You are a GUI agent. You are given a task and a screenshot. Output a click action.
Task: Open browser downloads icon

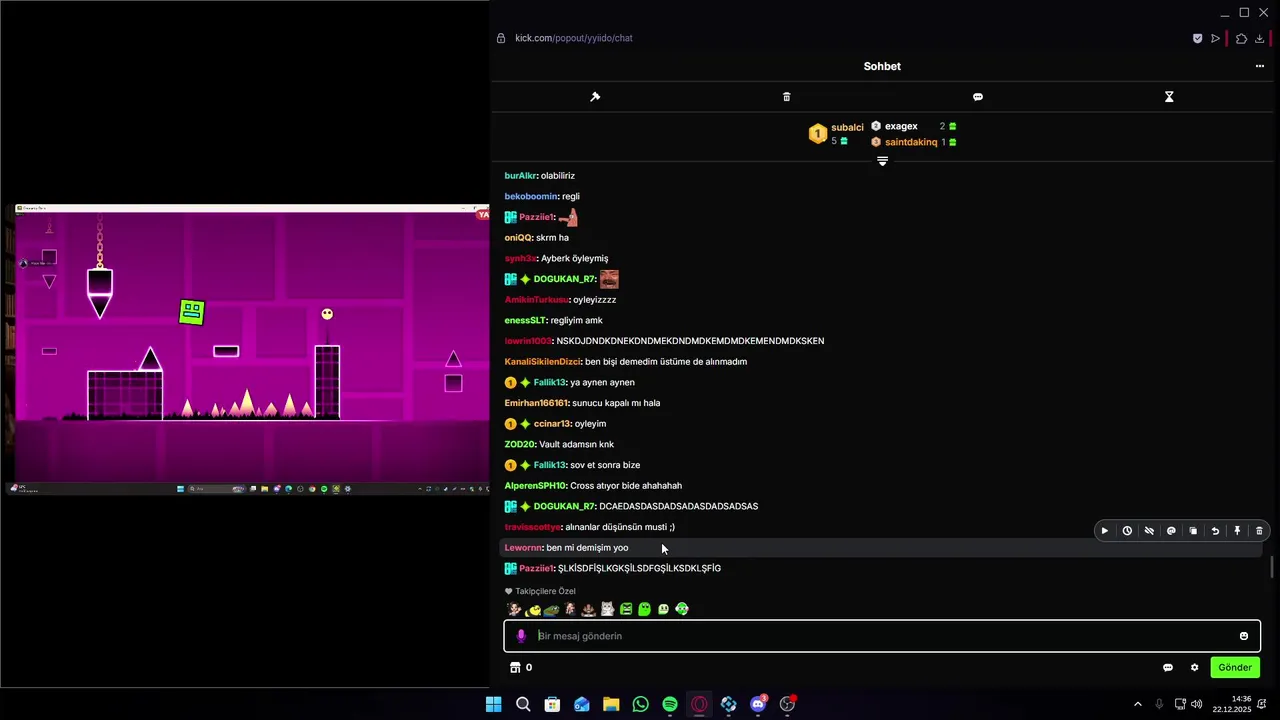point(1260,38)
